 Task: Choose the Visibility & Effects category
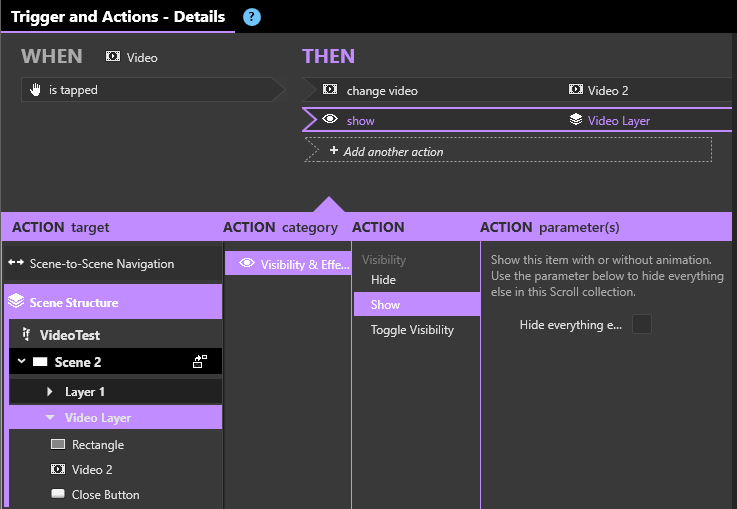(x=288, y=264)
